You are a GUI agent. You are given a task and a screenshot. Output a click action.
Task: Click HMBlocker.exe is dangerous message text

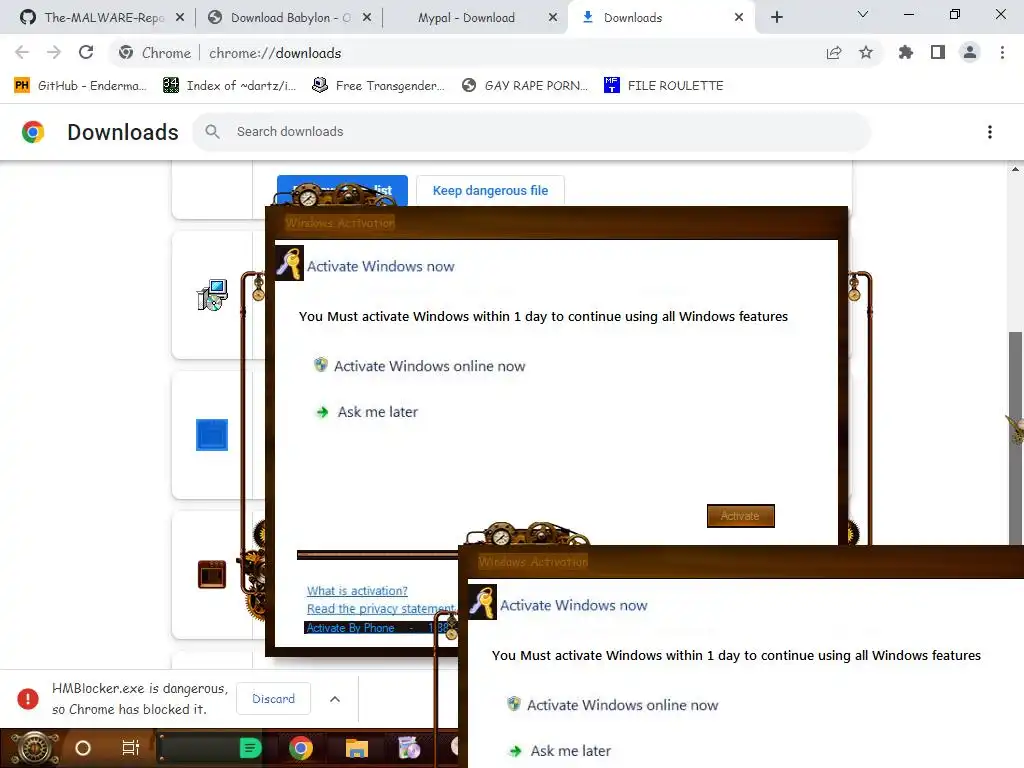click(140, 699)
